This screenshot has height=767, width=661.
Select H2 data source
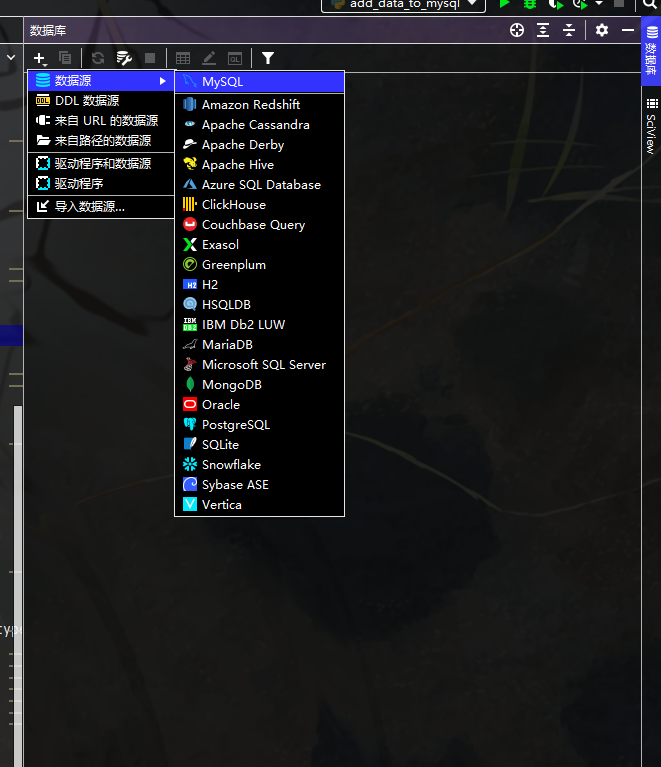pyautogui.click(x=259, y=285)
